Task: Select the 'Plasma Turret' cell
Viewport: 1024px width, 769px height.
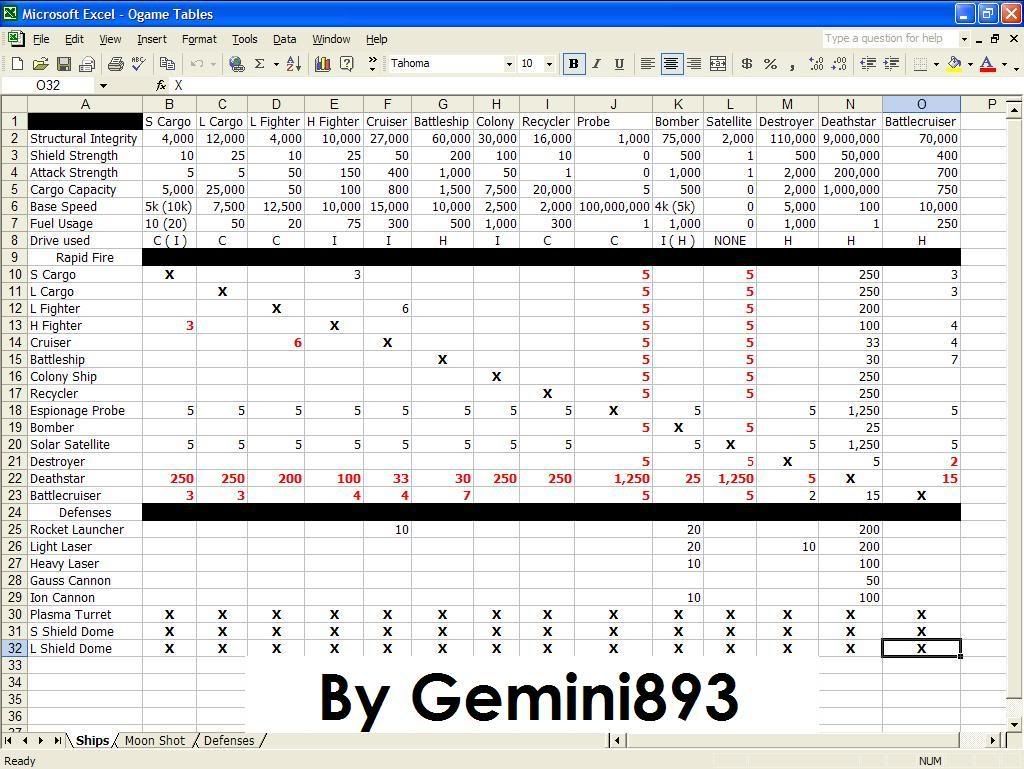Action: coord(85,614)
